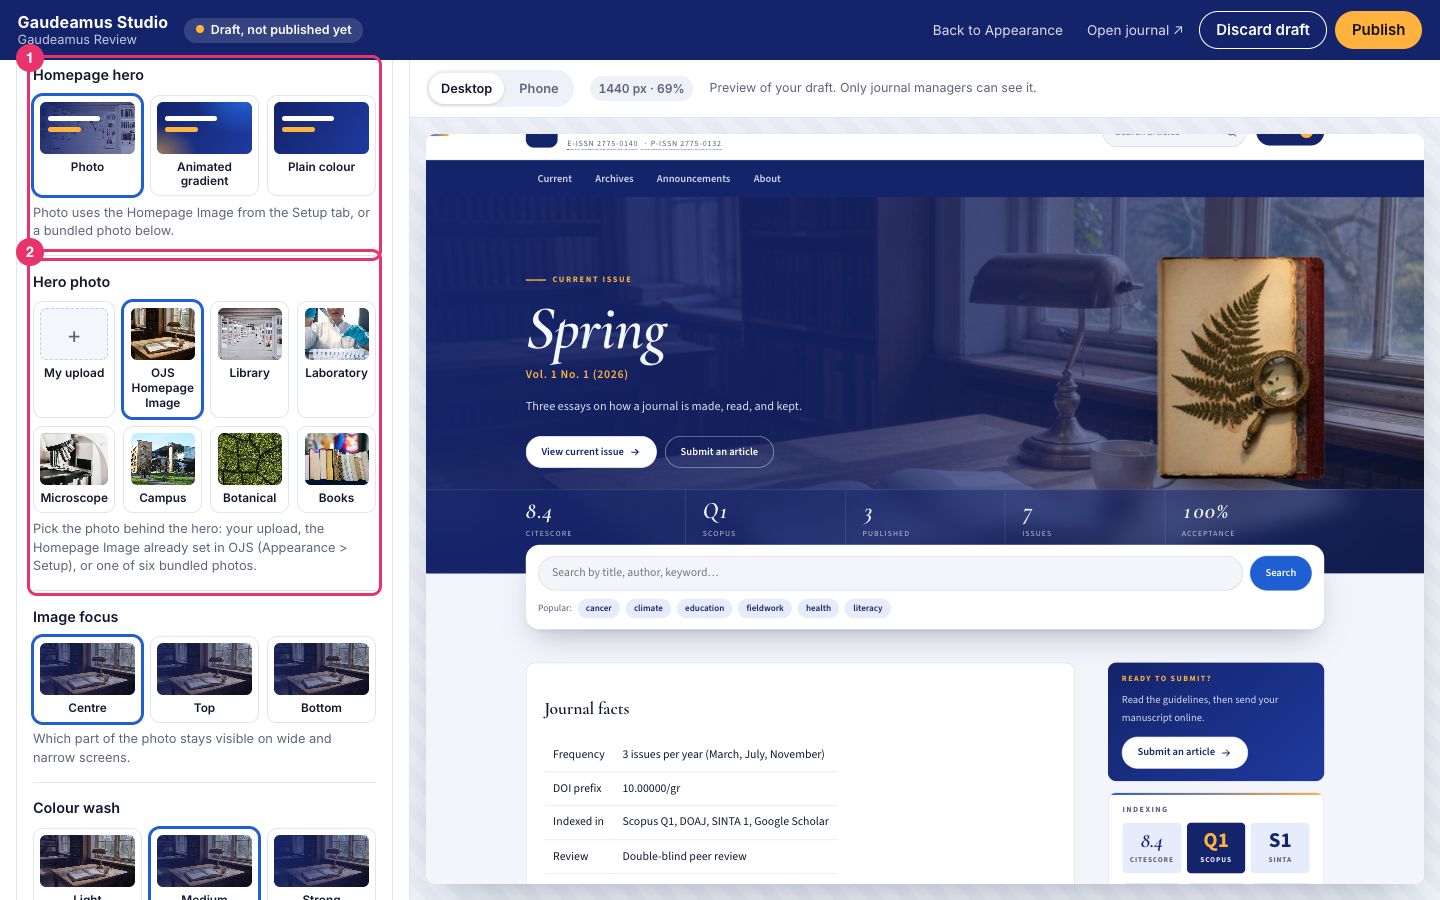Open journal in new tab
This screenshot has height=900, width=1440.
[x=1135, y=30]
